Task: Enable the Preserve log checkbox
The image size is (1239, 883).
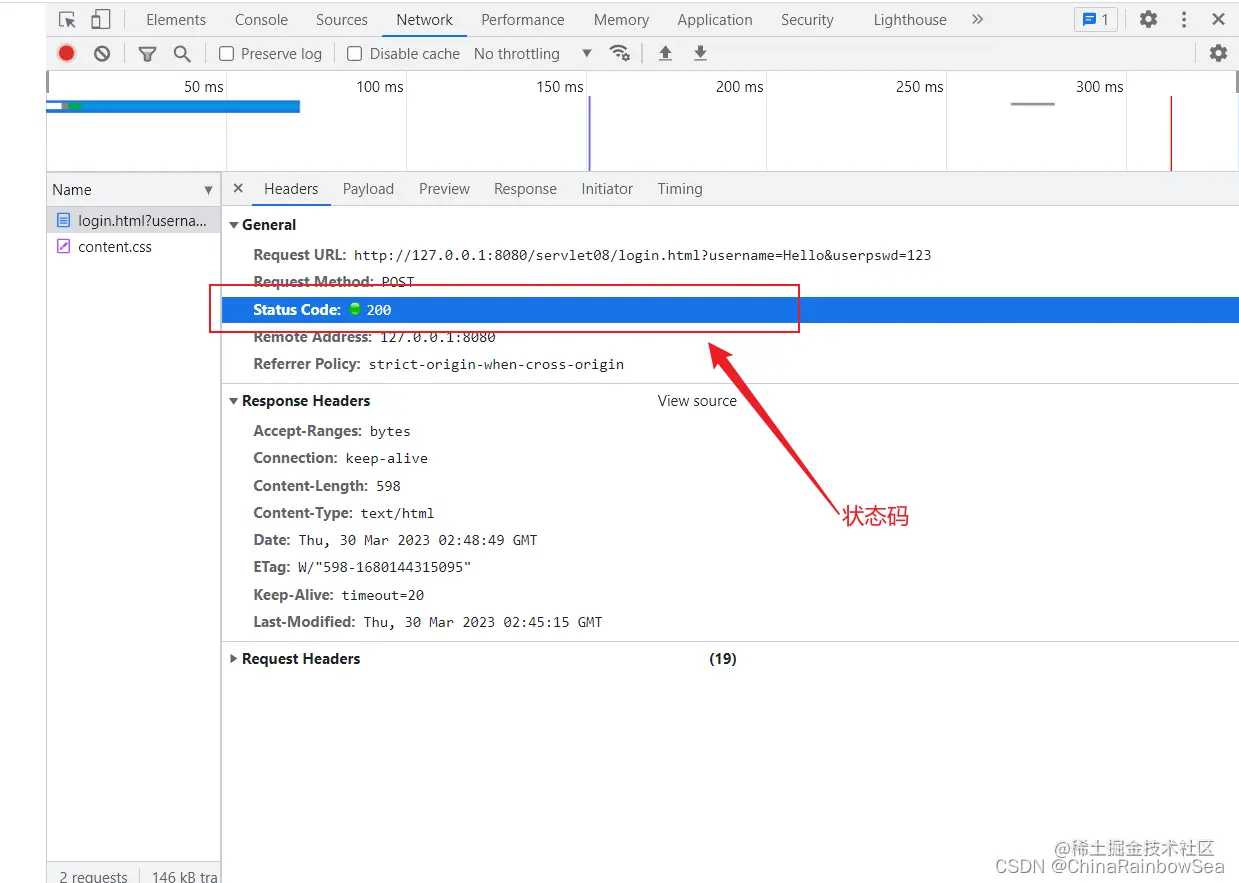Action: point(227,54)
